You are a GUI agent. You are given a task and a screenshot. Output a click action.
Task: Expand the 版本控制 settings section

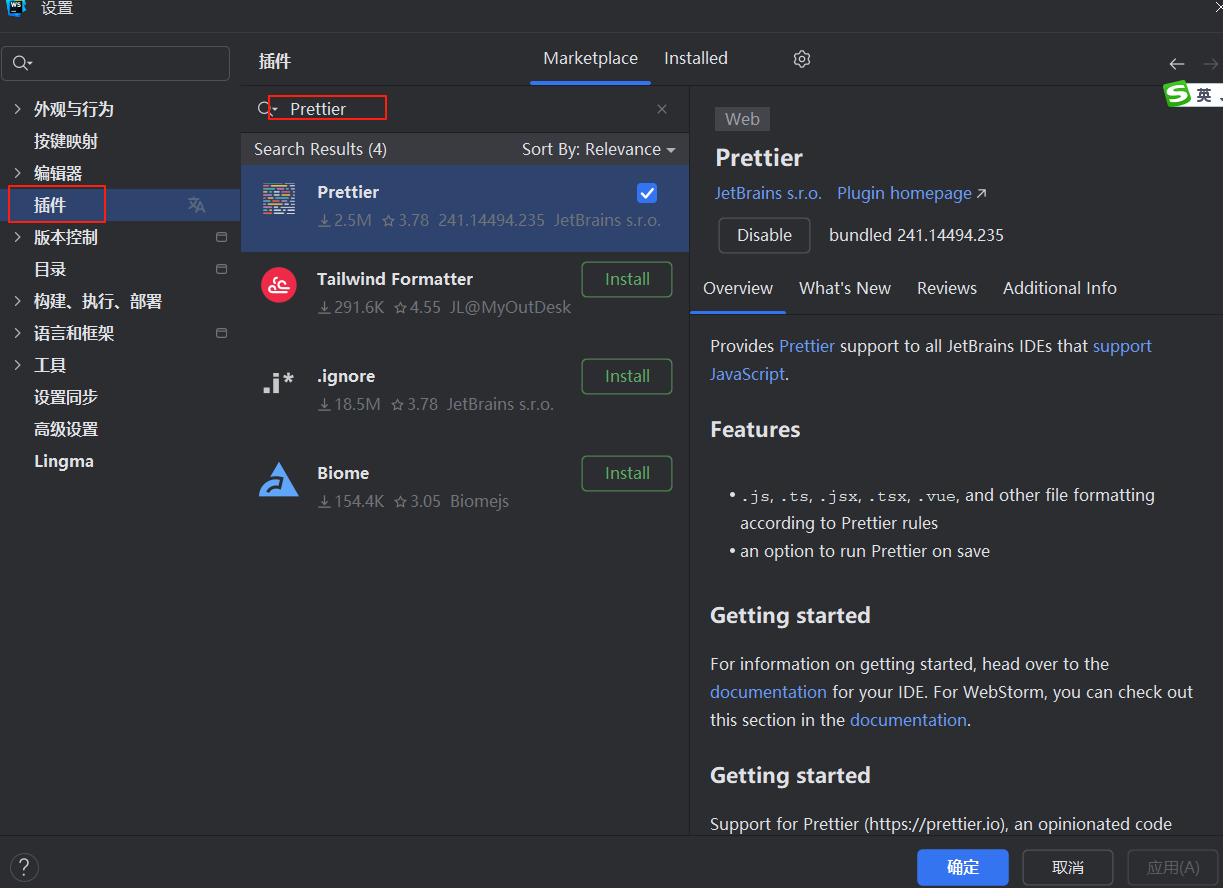click(x=17, y=237)
